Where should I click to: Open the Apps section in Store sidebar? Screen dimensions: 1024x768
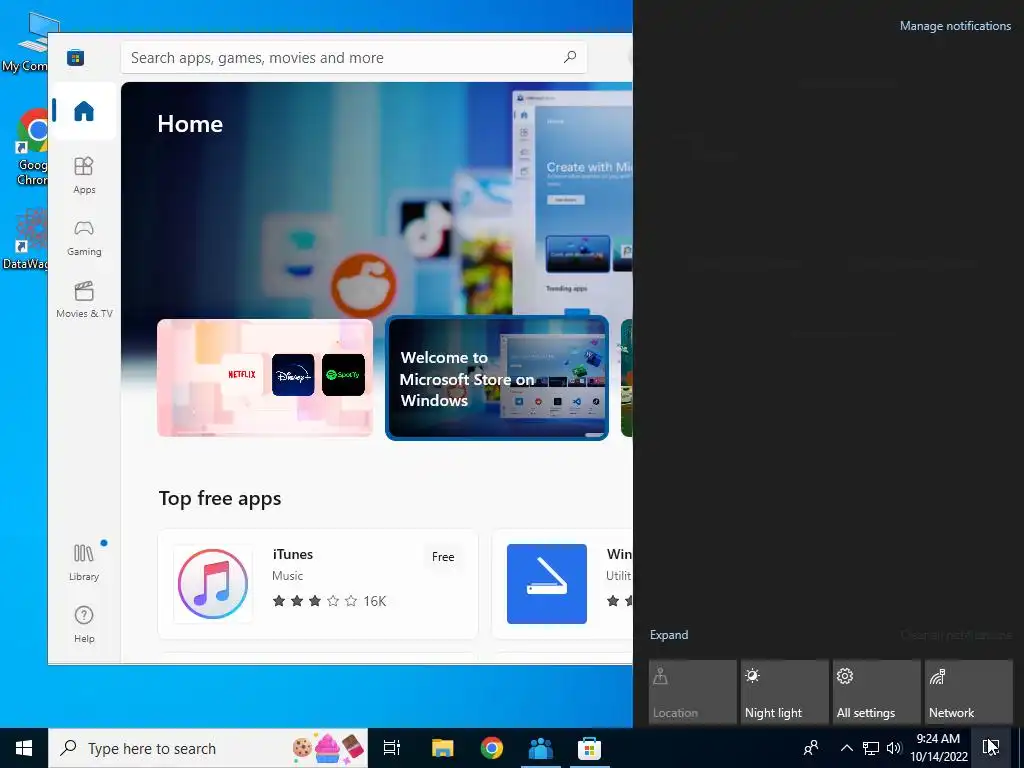(x=84, y=175)
